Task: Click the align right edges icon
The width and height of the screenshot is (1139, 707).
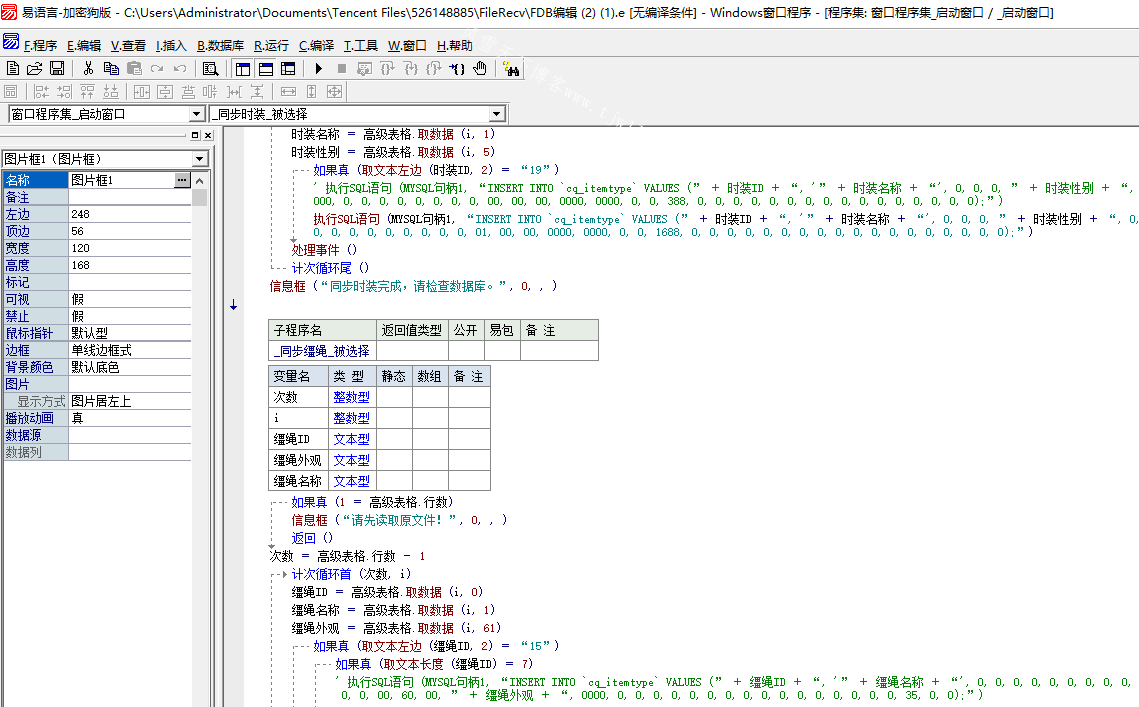Action: click(65, 92)
